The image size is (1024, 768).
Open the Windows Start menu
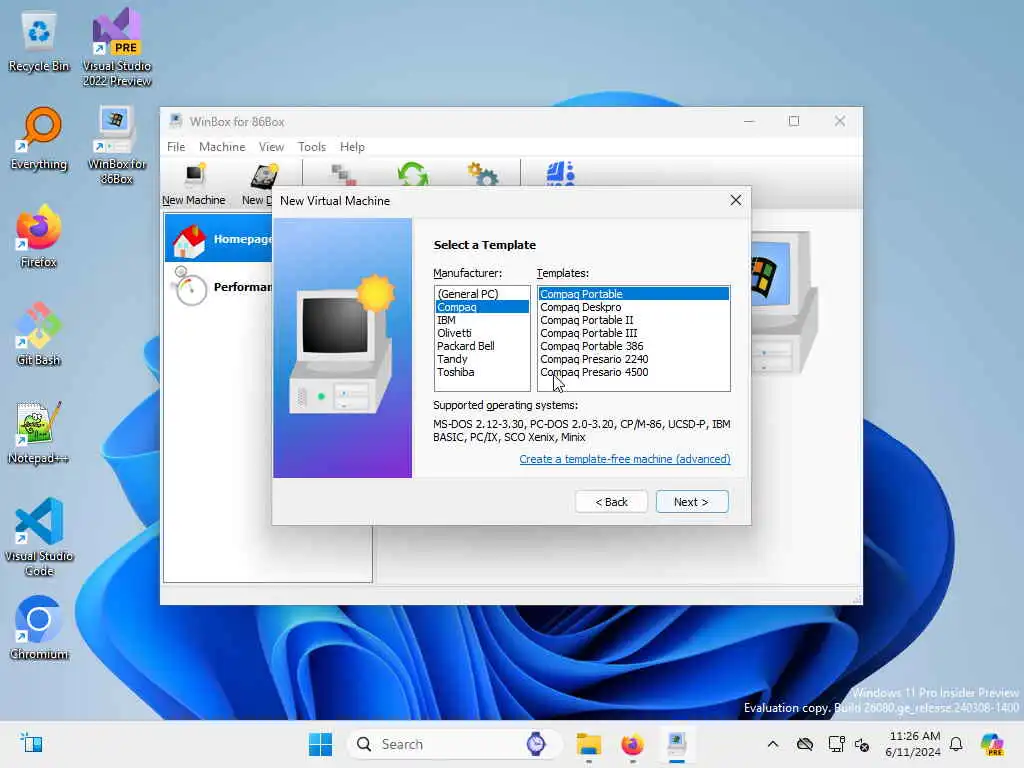click(x=320, y=744)
